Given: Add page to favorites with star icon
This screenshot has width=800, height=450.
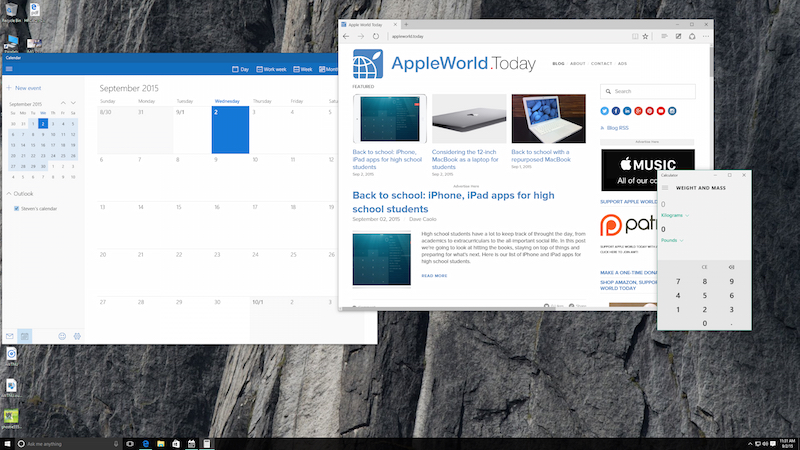Looking at the screenshot, I should [x=645, y=36].
